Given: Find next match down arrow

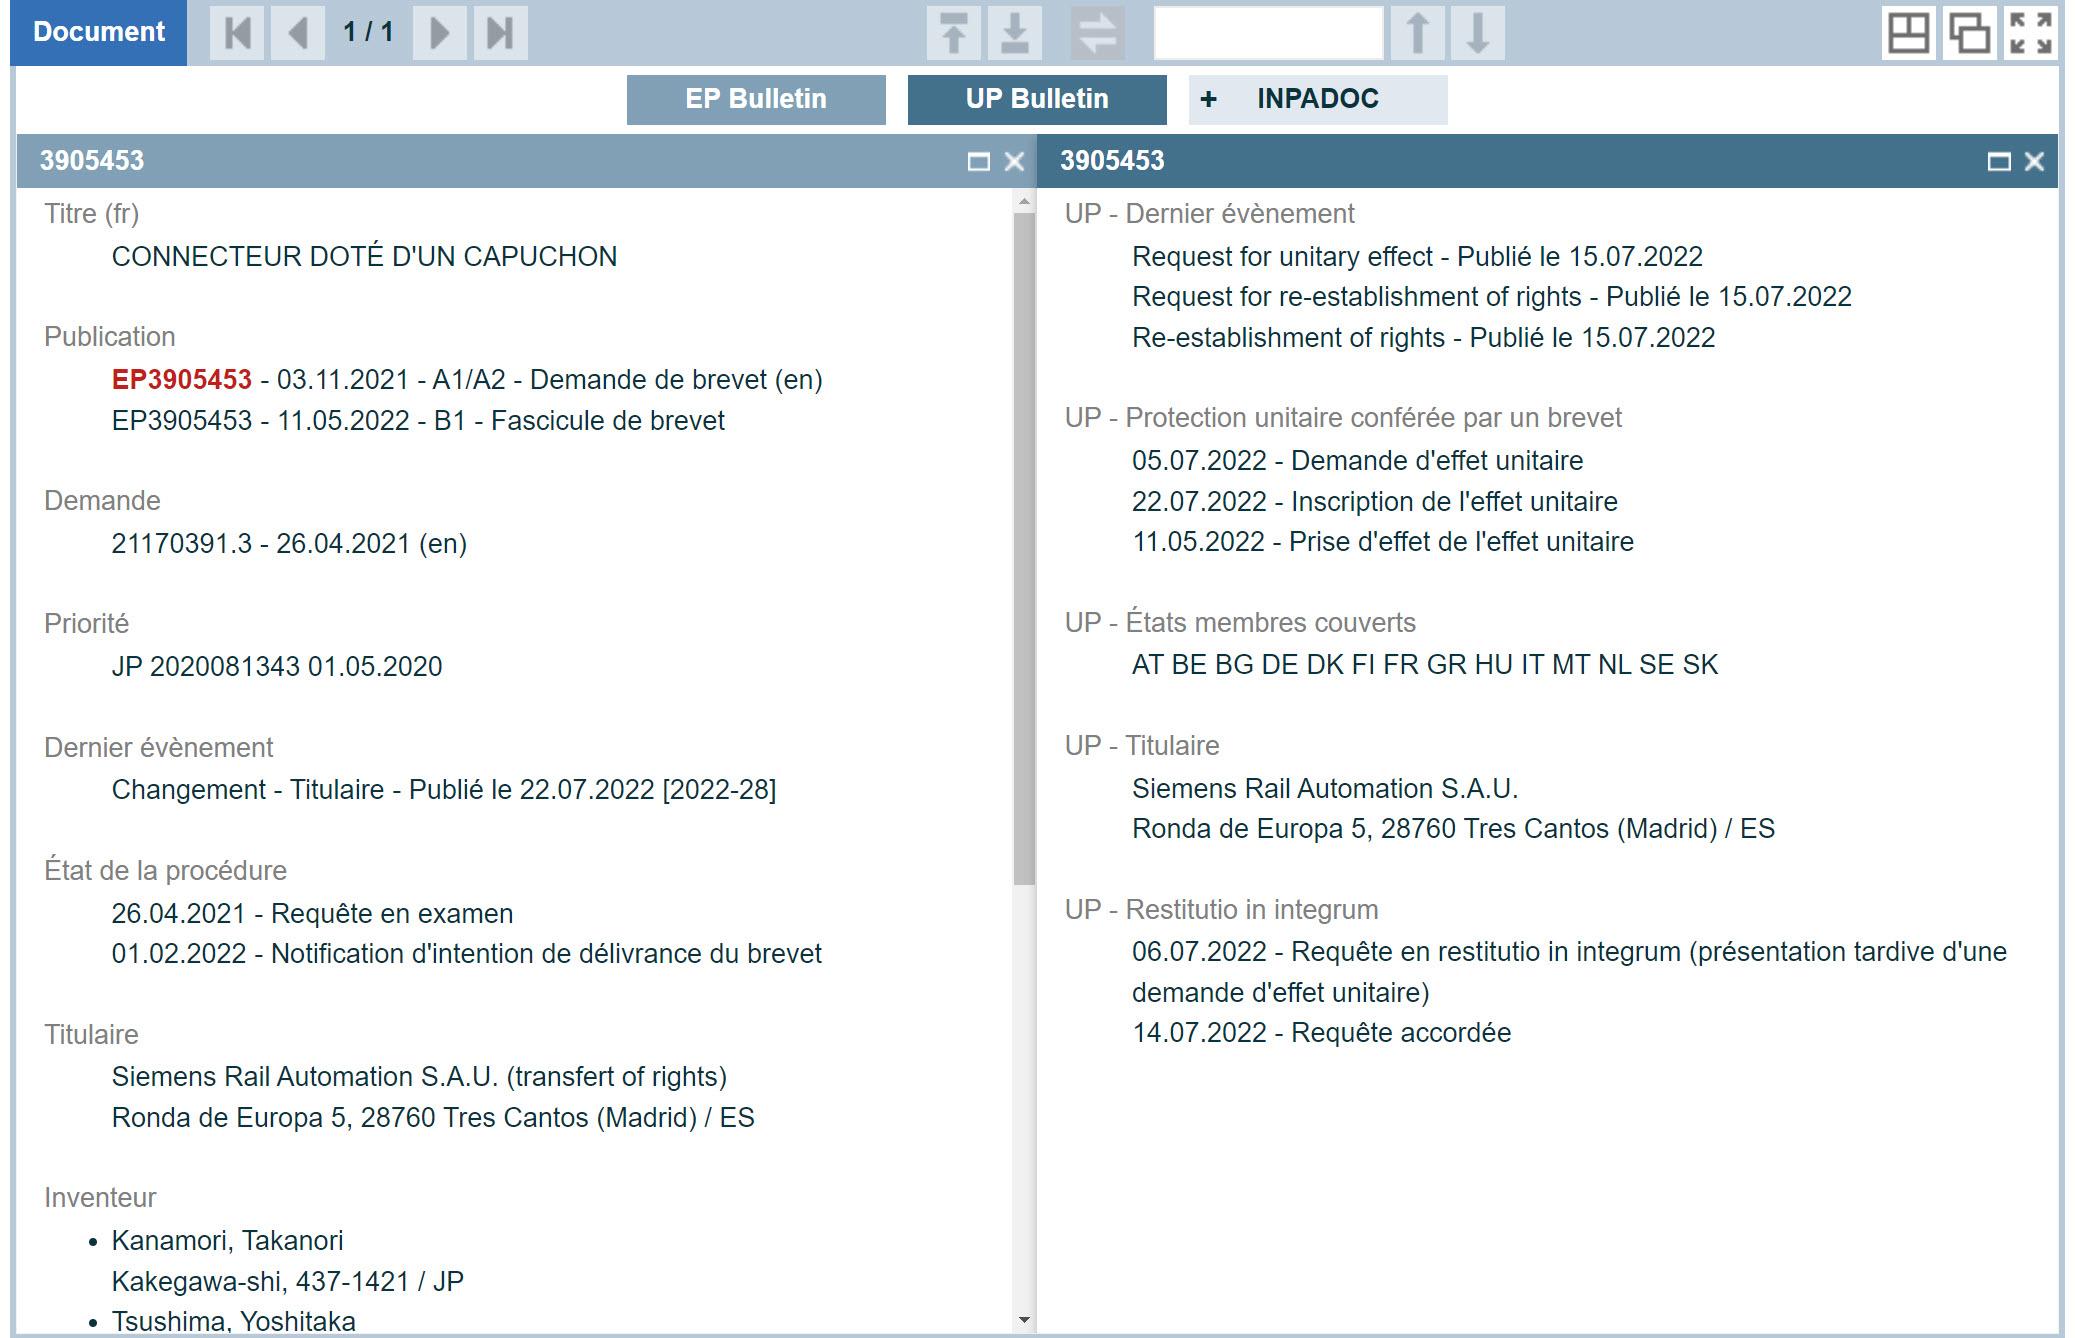Looking at the screenshot, I should 1477,33.
